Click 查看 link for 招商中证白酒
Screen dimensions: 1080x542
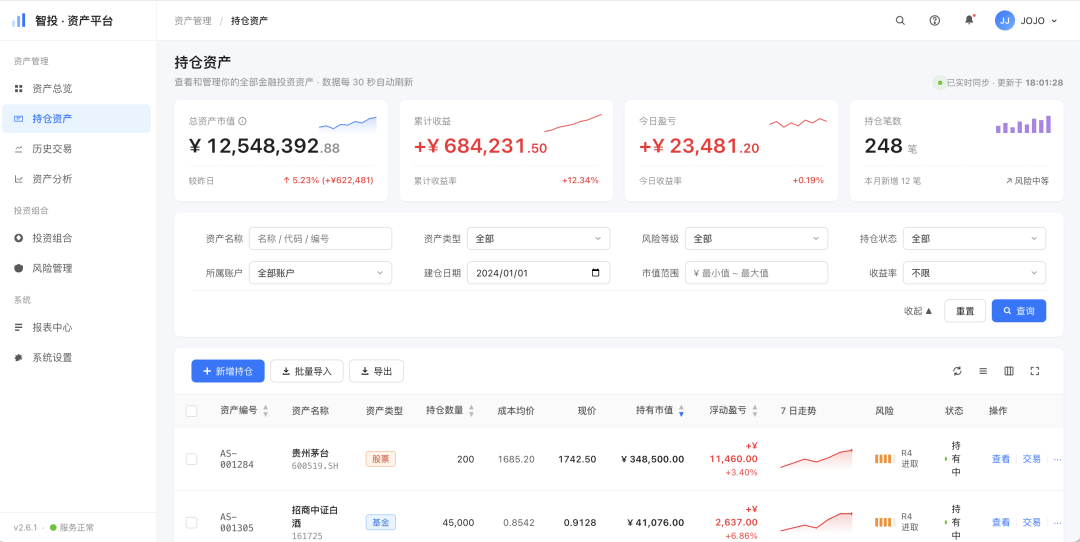point(1001,523)
